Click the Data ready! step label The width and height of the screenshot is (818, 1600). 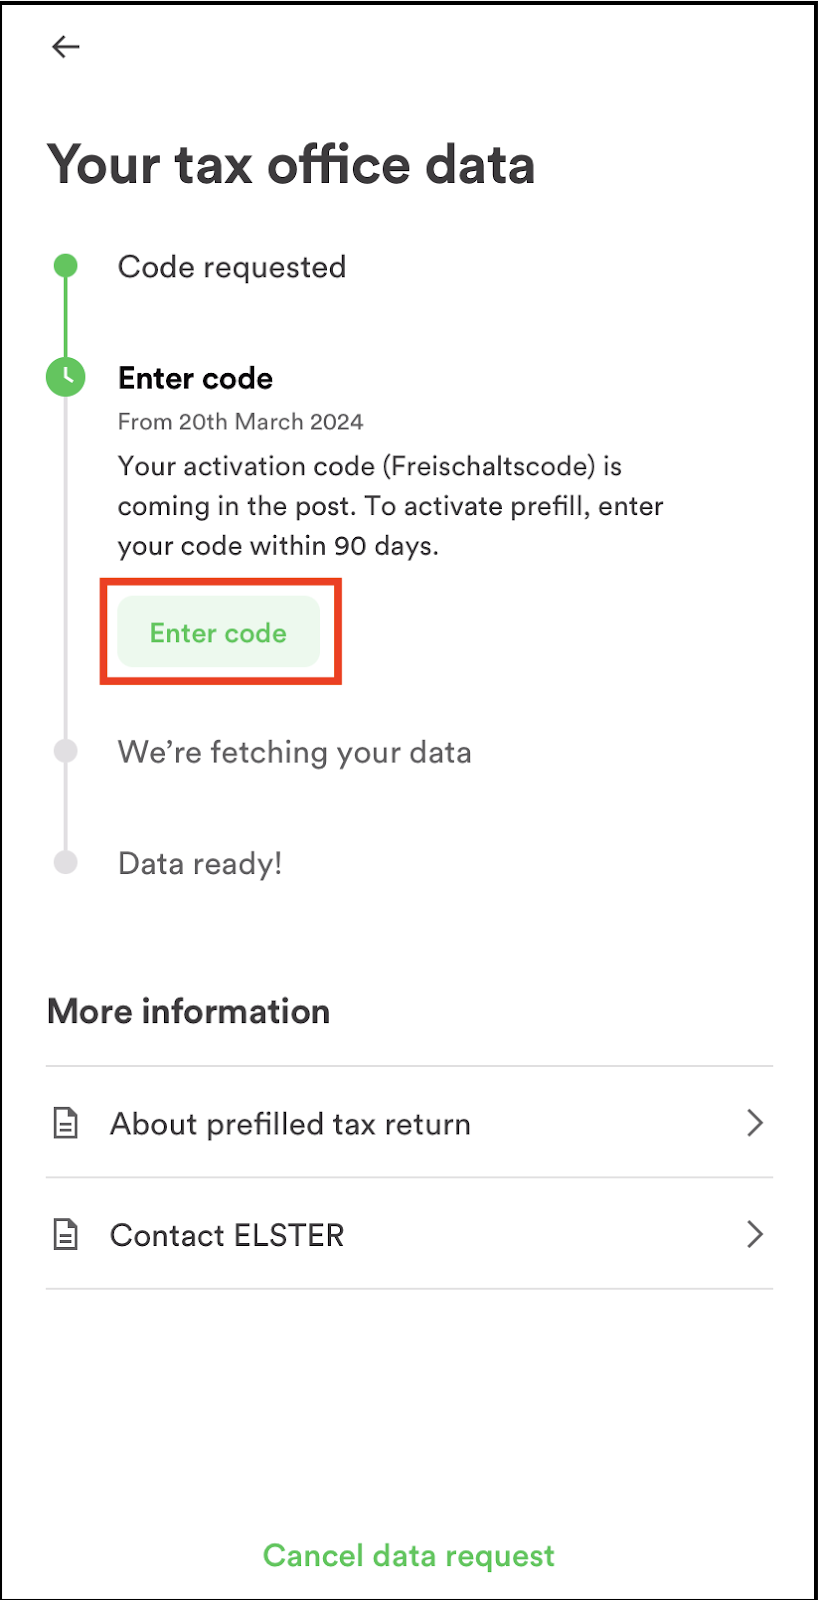coord(200,863)
